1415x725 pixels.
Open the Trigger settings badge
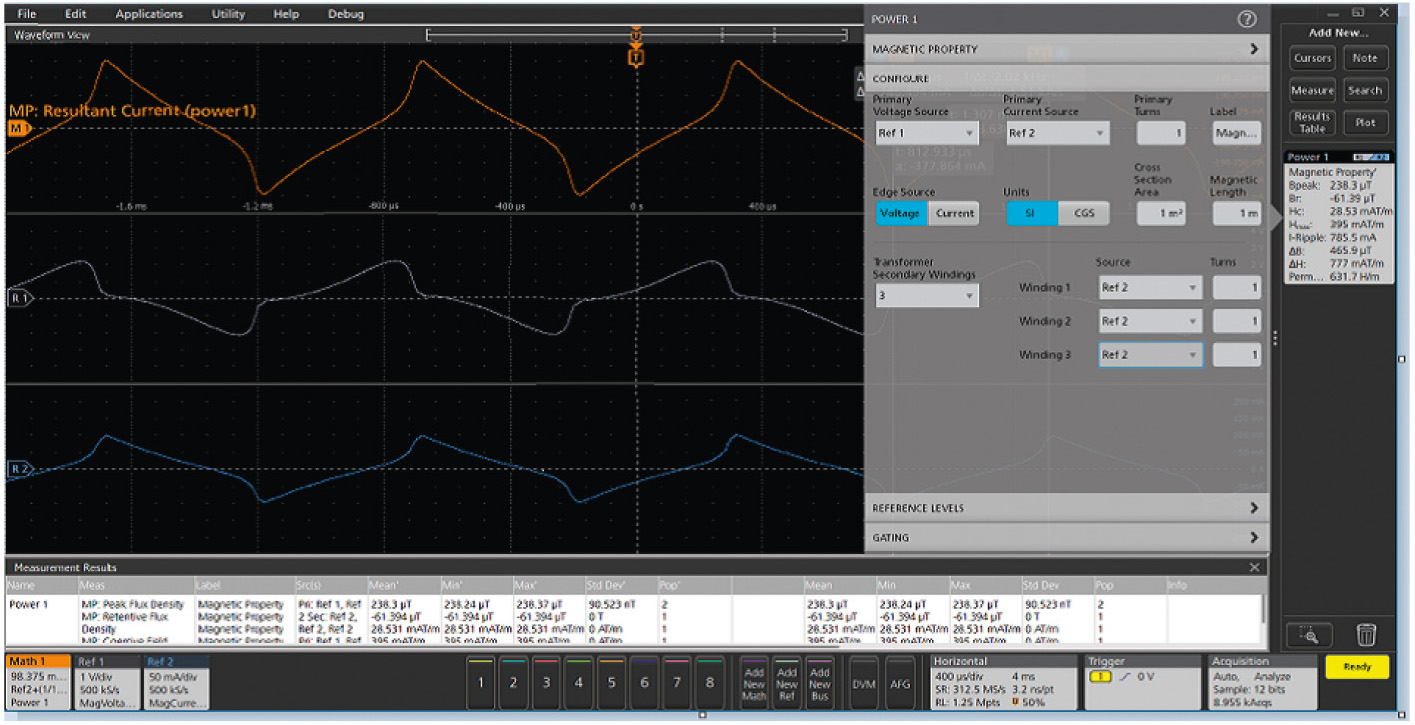1141,682
